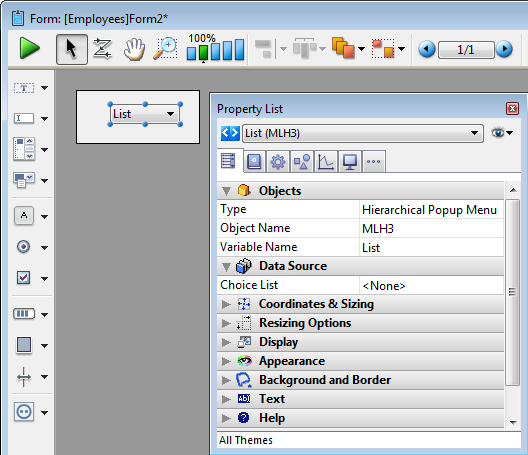This screenshot has height=455, width=528.
Task: Choose the hand move tool
Action: click(x=134, y=49)
